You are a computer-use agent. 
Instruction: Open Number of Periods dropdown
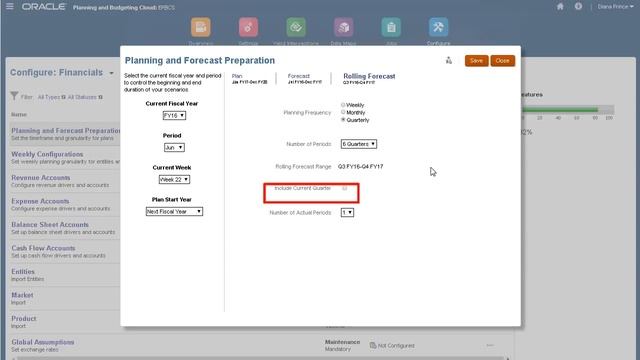359,144
